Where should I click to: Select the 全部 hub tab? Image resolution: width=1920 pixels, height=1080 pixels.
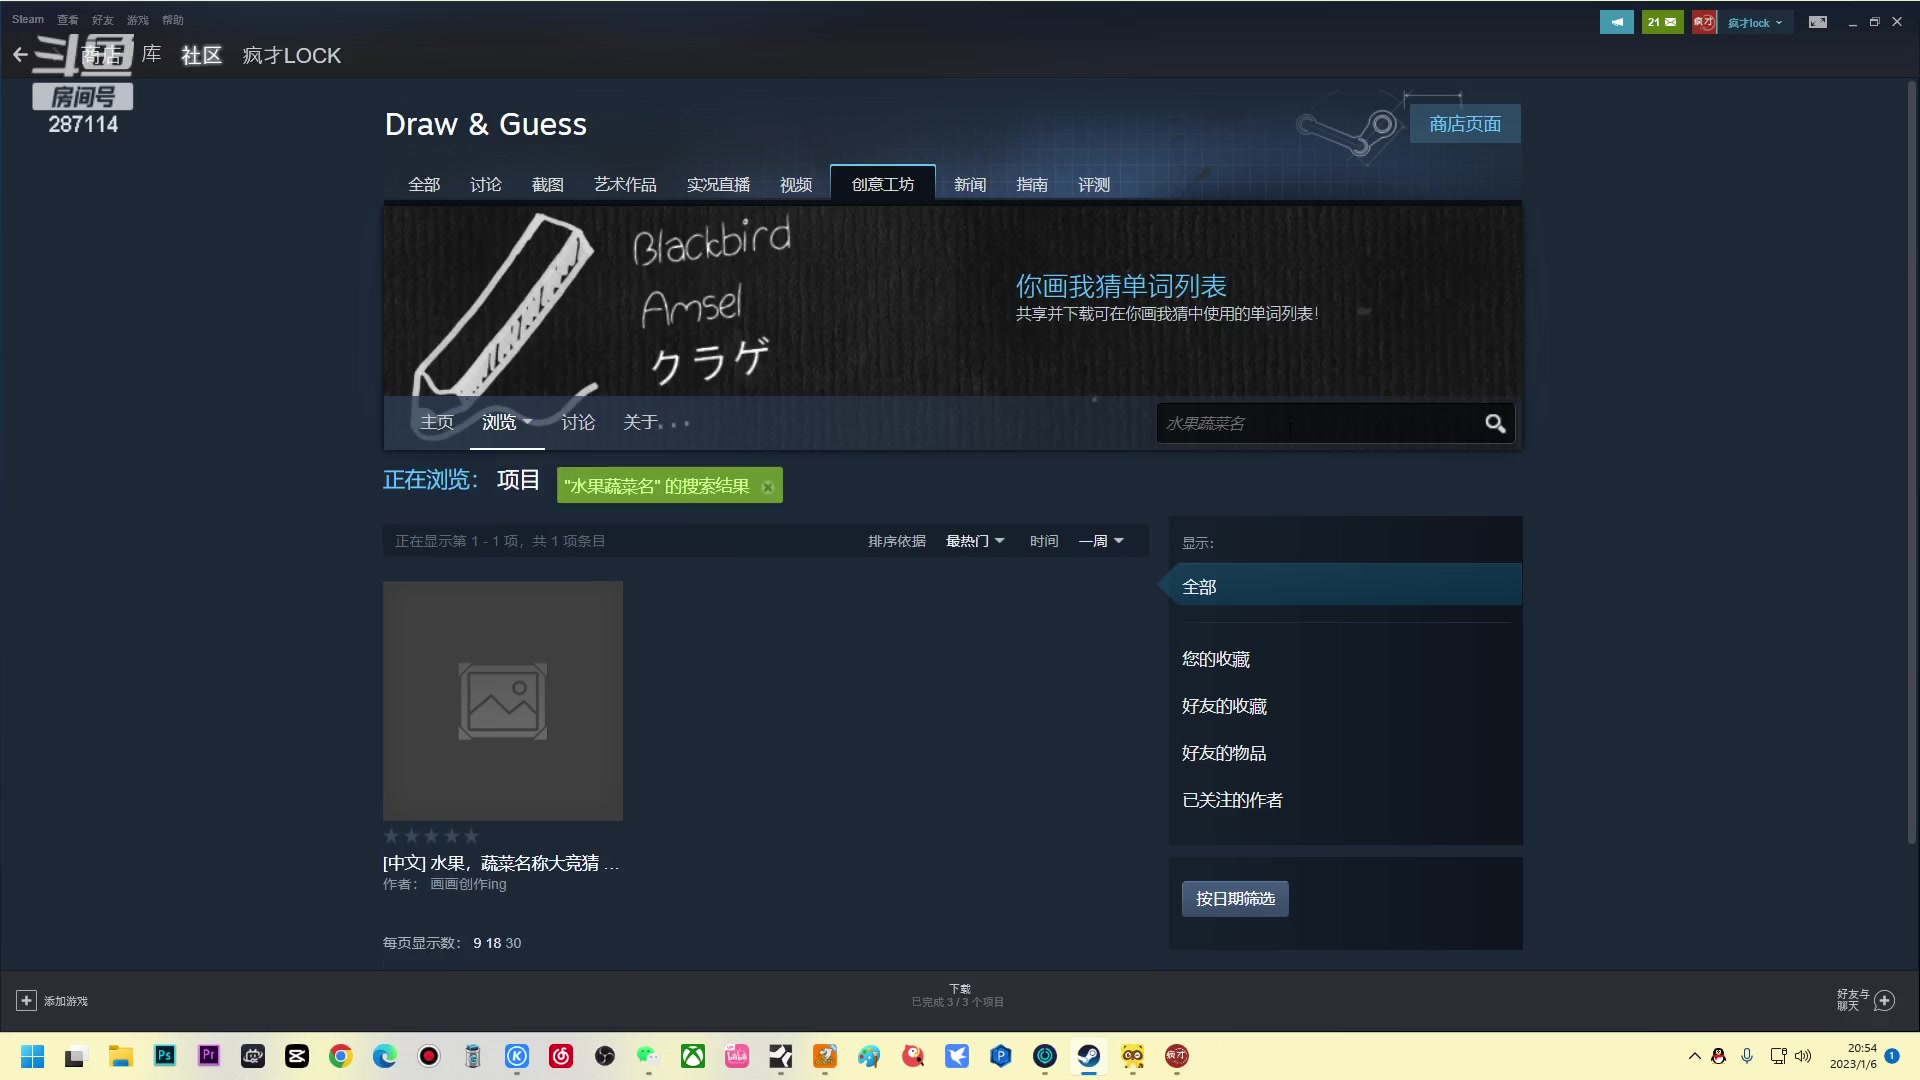(x=424, y=185)
